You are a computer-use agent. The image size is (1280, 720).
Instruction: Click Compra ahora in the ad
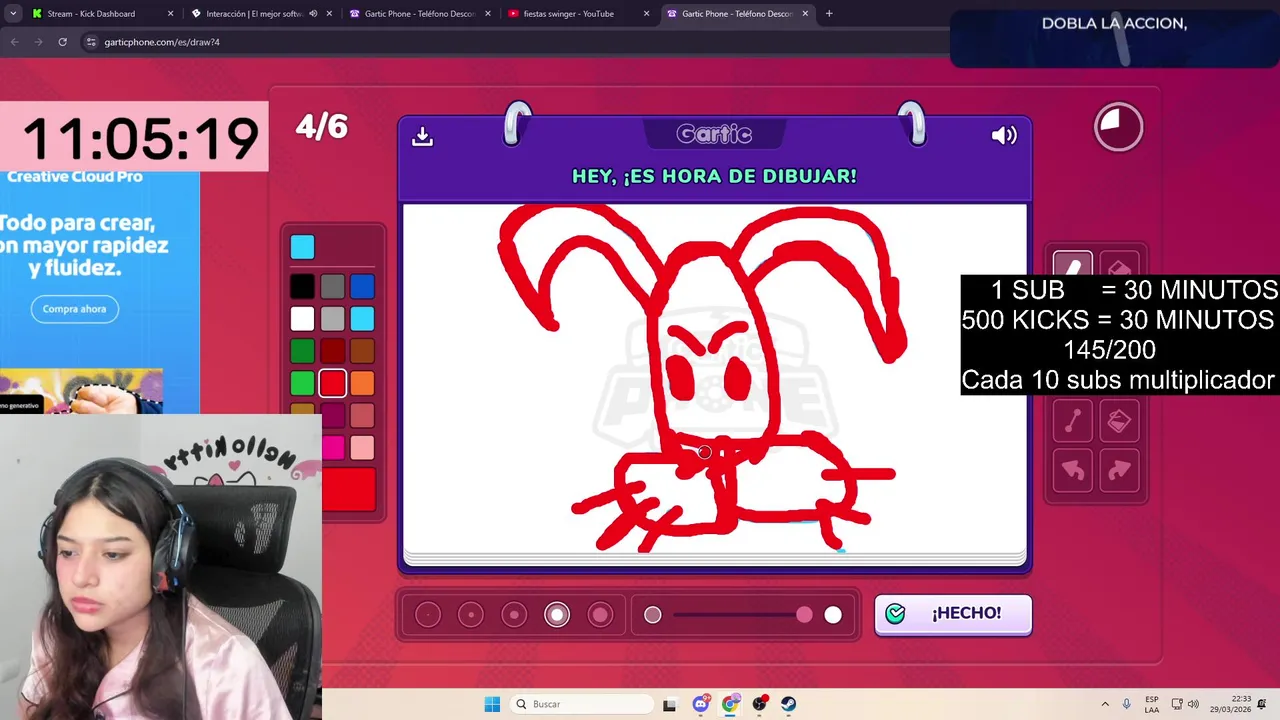tap(74, 309)
